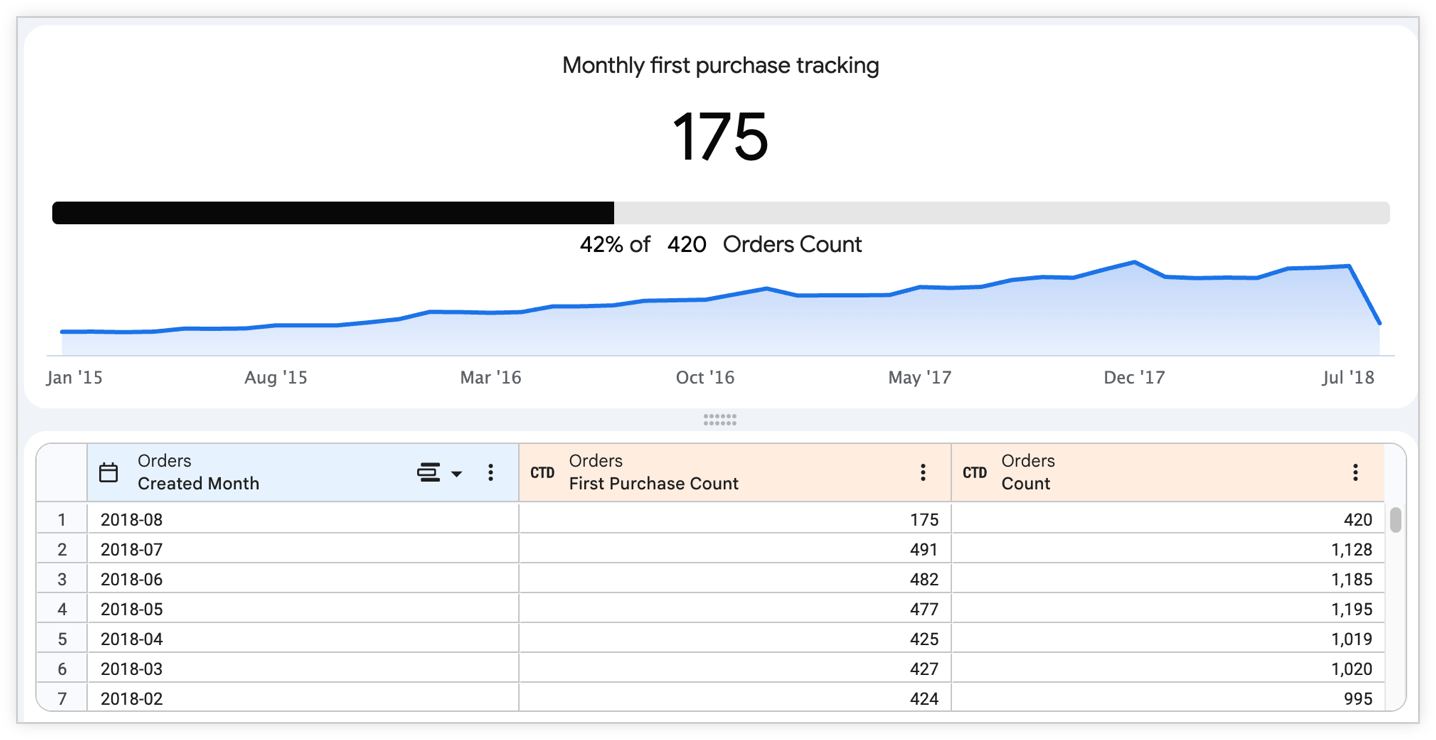Select the 2018-07 month cell
This screenshot has width=1436, height=740.
303,549
